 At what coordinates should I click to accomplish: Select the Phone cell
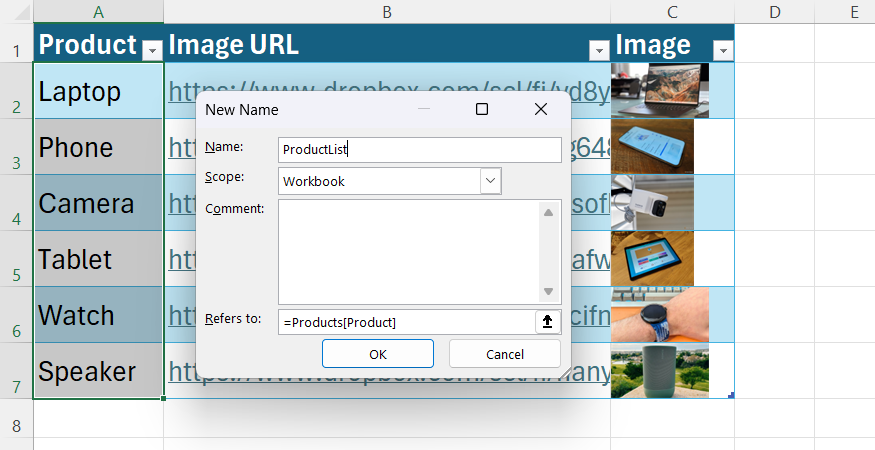coord(98,147)
